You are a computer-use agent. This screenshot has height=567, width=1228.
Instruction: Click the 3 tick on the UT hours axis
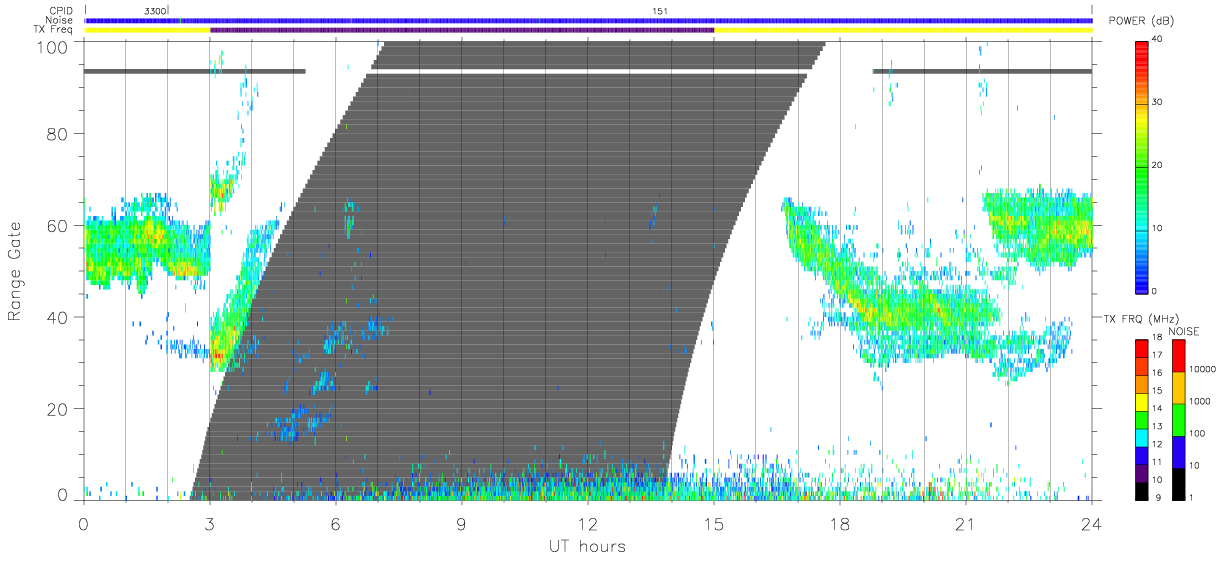[209, 523]
